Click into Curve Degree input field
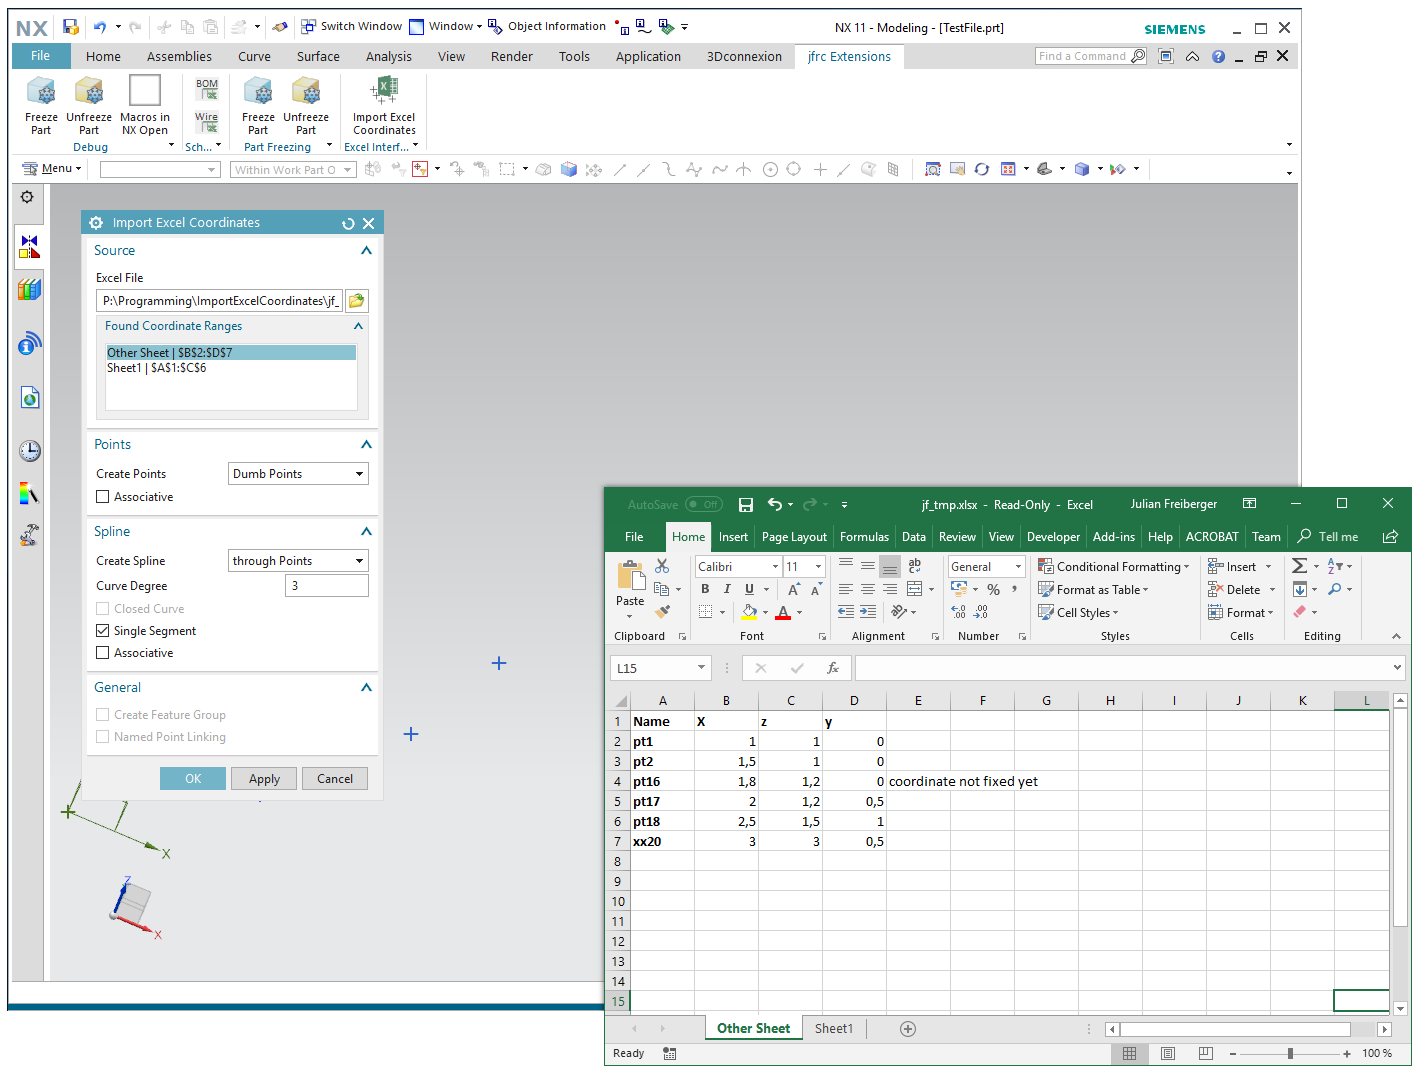The height and width of the screenshot is (1074, 1421). [327, 586]
